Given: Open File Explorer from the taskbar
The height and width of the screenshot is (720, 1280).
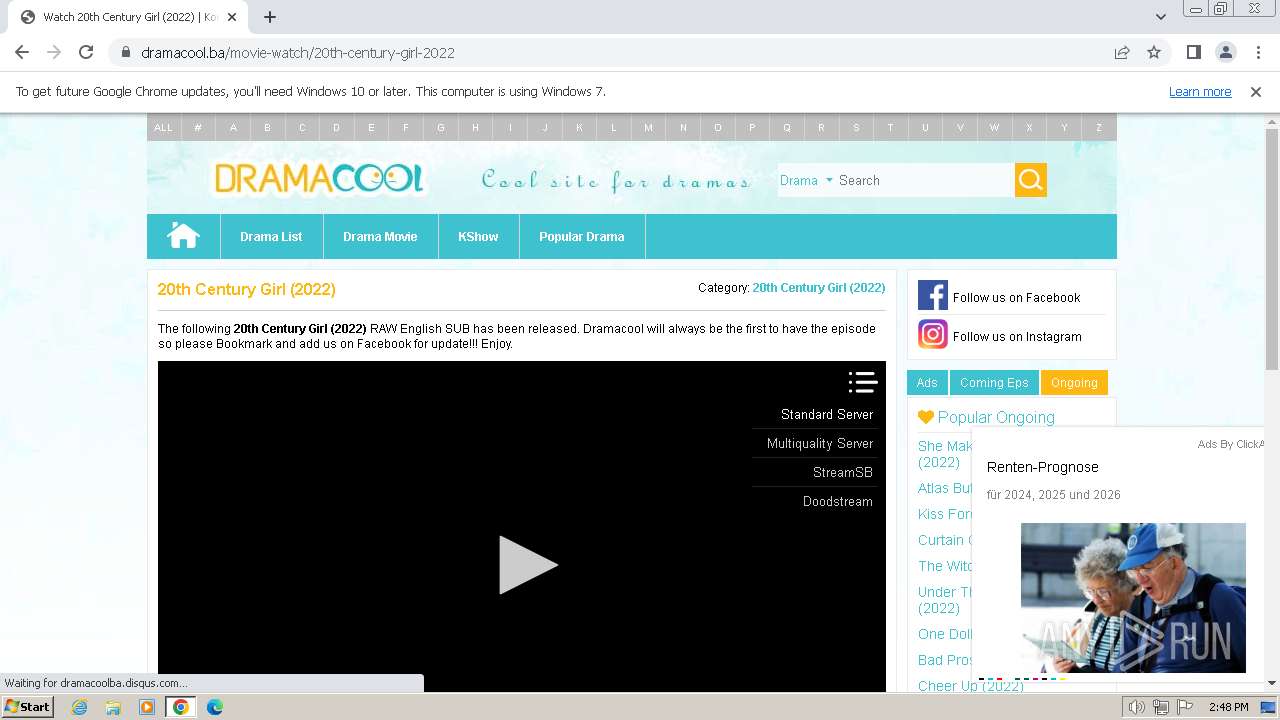Looking at the screenshot, I should [x=113, y=707].
